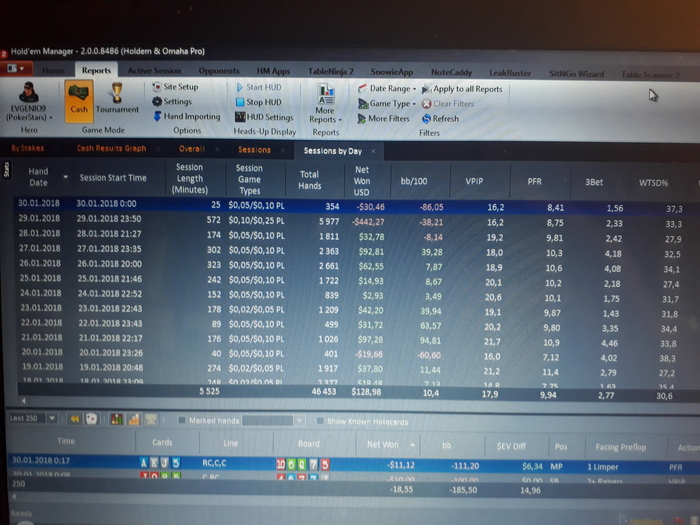Toggle Marked hands checkbox
Viewport: 700px width, 525px height.
pos(182,420)
